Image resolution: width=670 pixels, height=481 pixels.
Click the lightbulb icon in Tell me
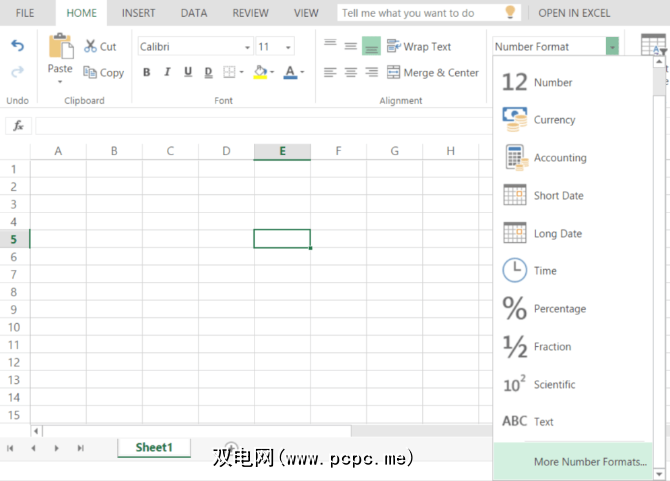[510, 12]
